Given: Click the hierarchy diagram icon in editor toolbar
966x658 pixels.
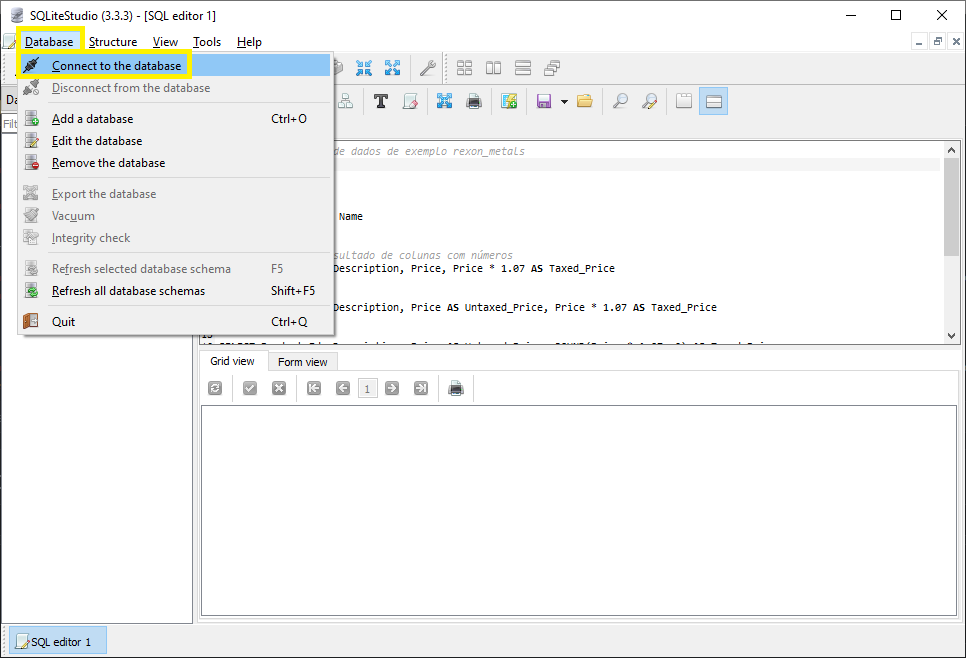Looking at the screenshot, I should (x=346, y=101).
